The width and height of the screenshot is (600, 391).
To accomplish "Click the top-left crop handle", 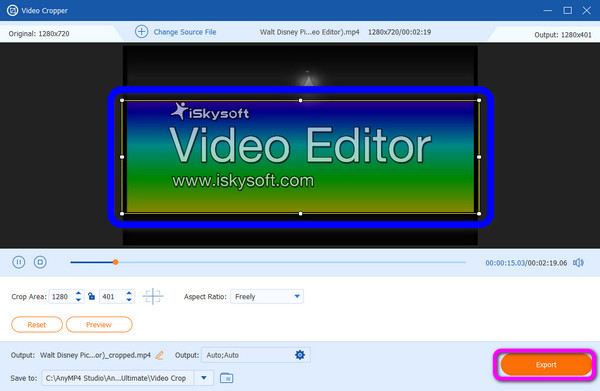I will 122,100.
